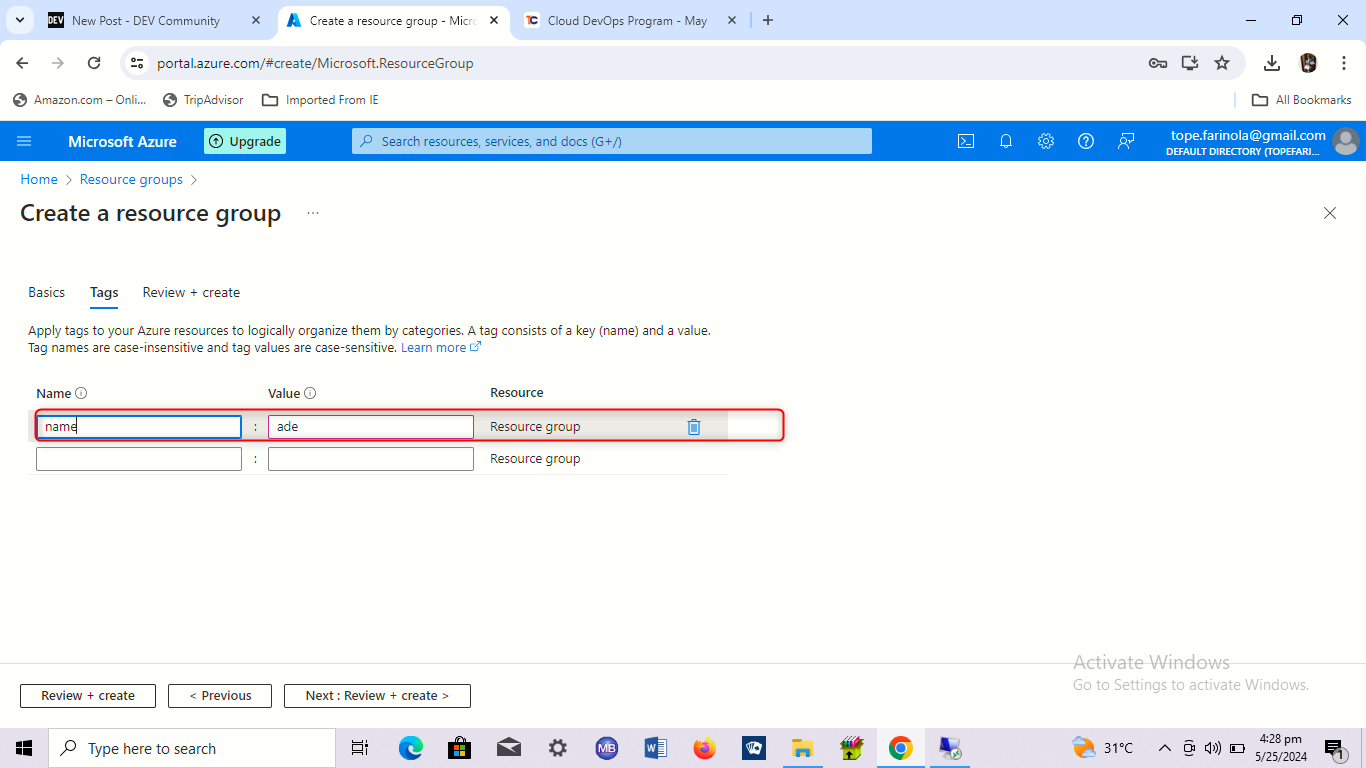The height and width of the screenshot is (768, 1366).
Task: Click the Windows taskbar search box
Action: (x=192, y=748)
